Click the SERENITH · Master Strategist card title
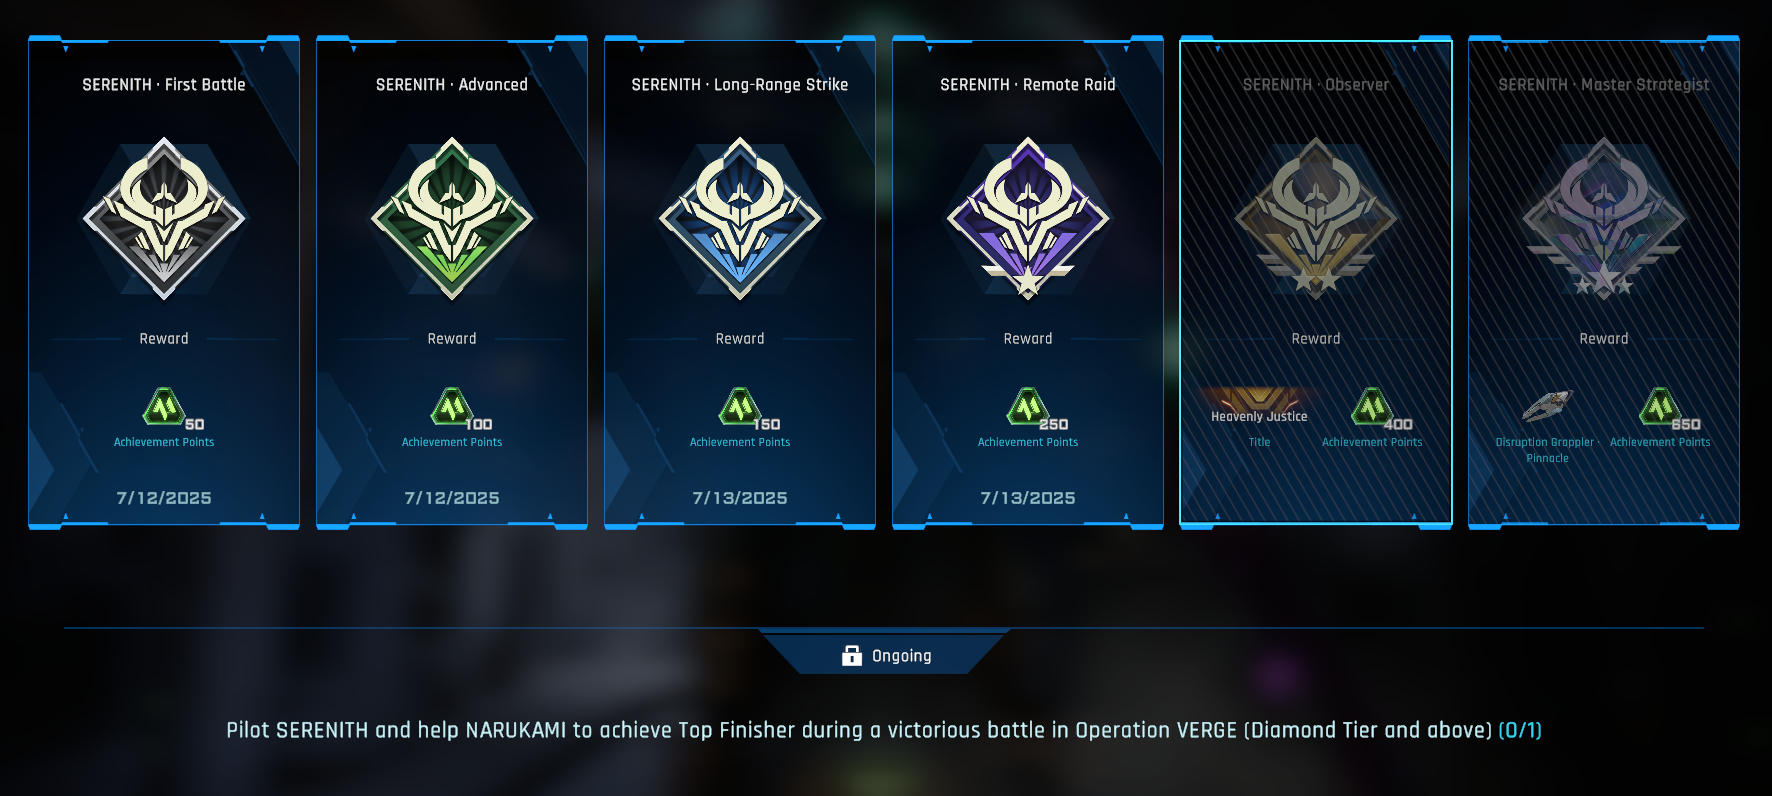The image size is (1772, 796). click(x=1604, y=85)
